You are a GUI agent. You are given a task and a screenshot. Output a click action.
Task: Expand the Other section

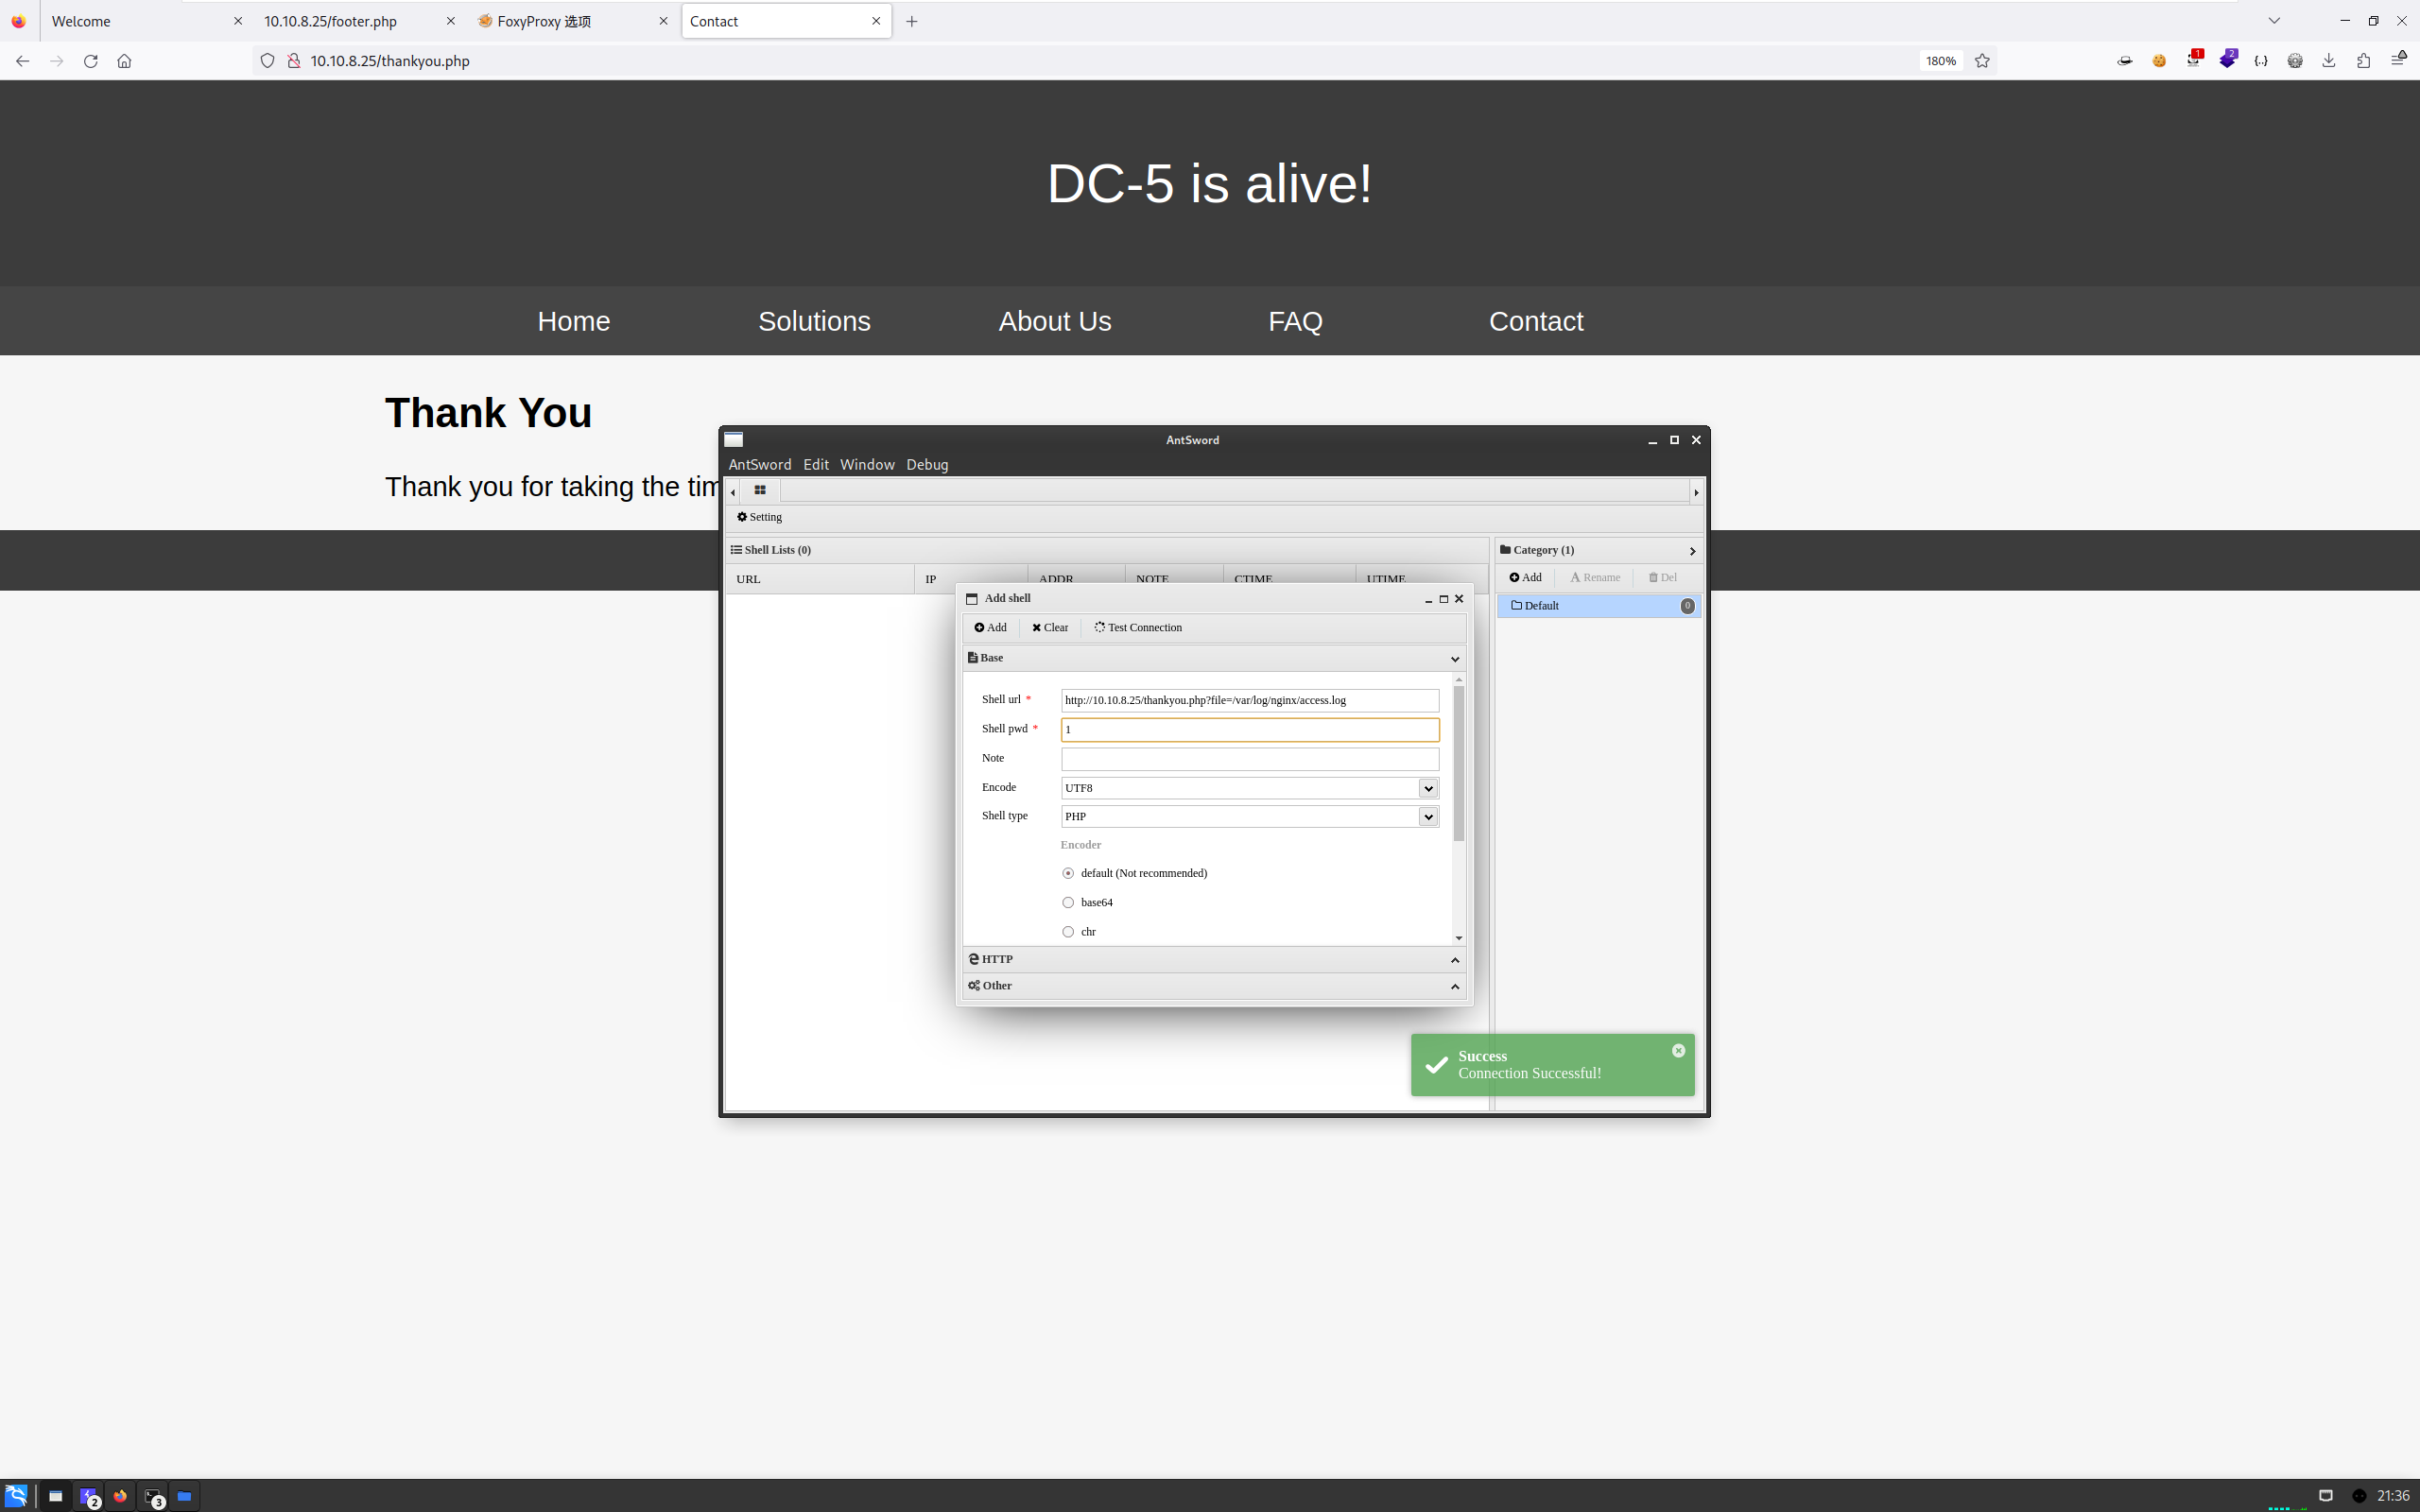tap(1455, 987)
